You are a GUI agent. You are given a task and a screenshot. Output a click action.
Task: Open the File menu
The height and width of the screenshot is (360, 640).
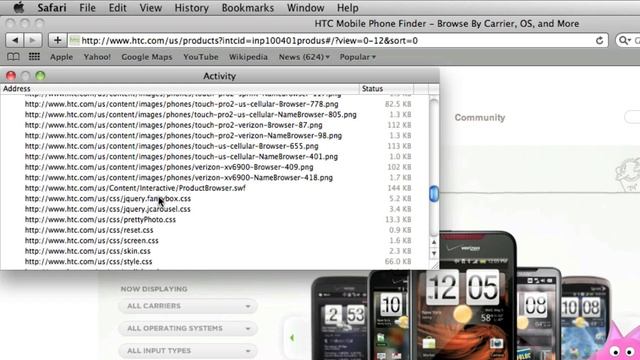[x=87, y=8]
